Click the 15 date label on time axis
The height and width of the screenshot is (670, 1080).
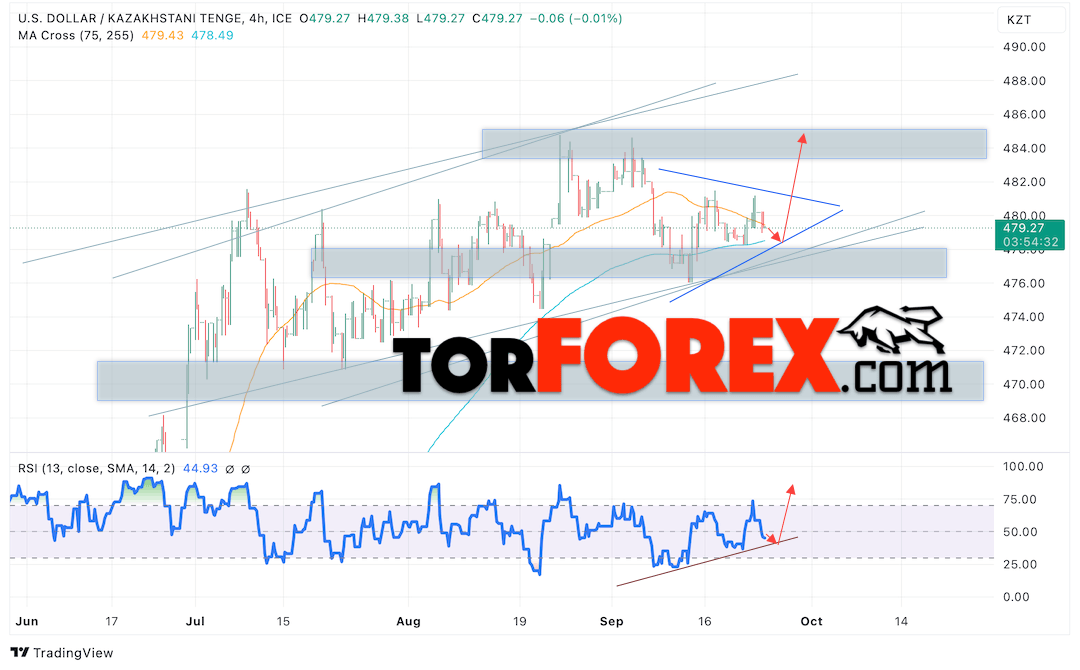click(283, 621)
